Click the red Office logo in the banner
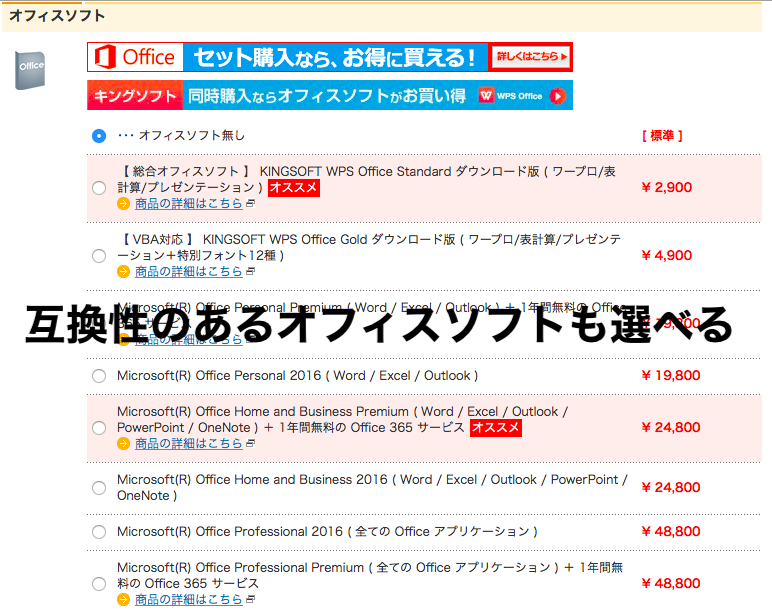This screenshot has width=772, height=611. click(x=135, y=57)
